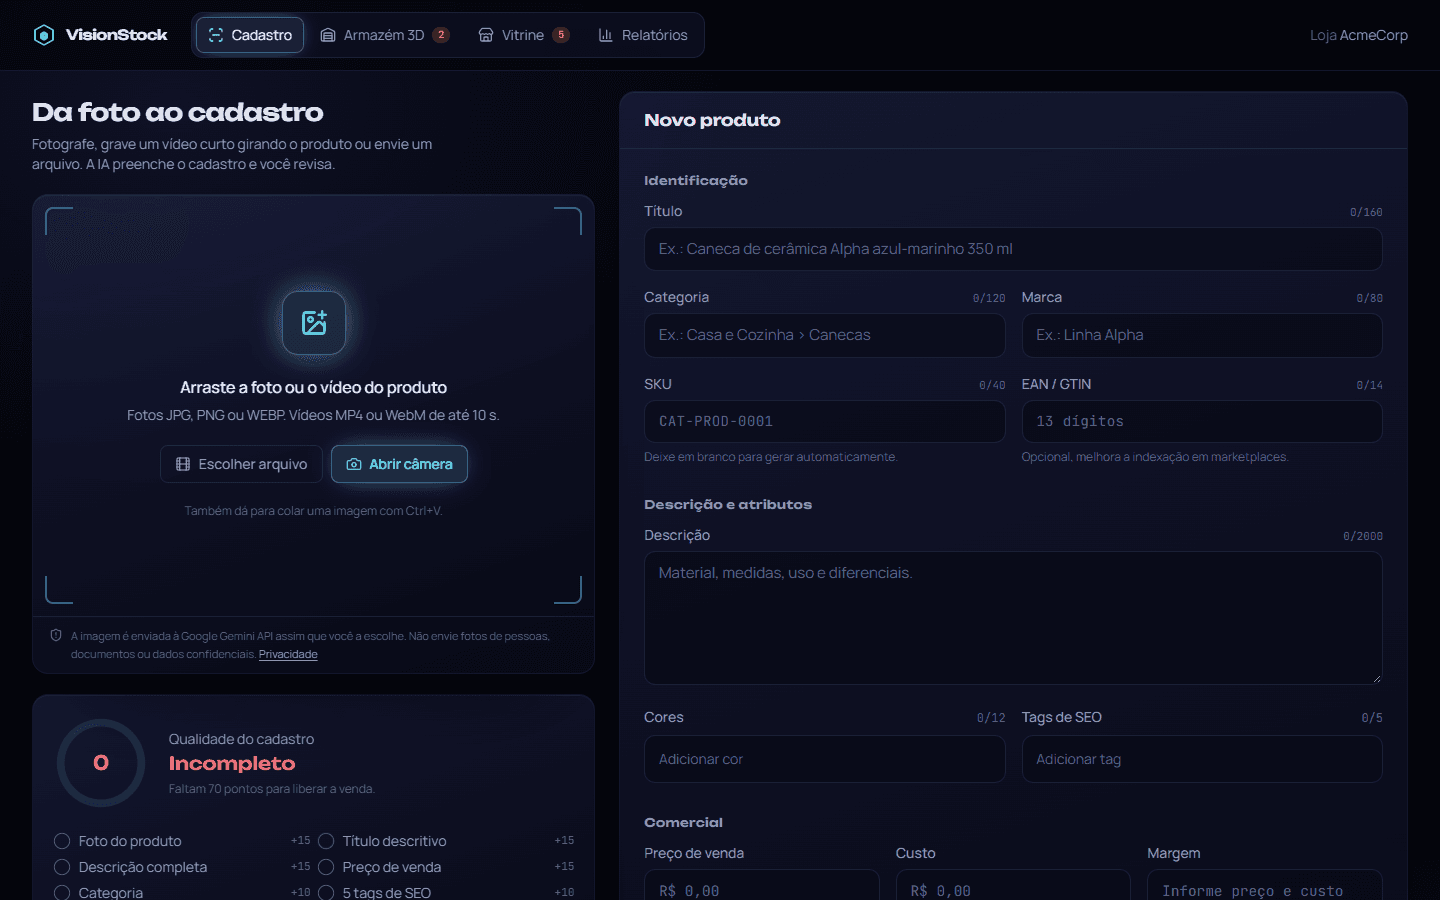Click the quality score ring showing 0
The width and height of the screenshot is (1440, 900).
tap(101, 763)
